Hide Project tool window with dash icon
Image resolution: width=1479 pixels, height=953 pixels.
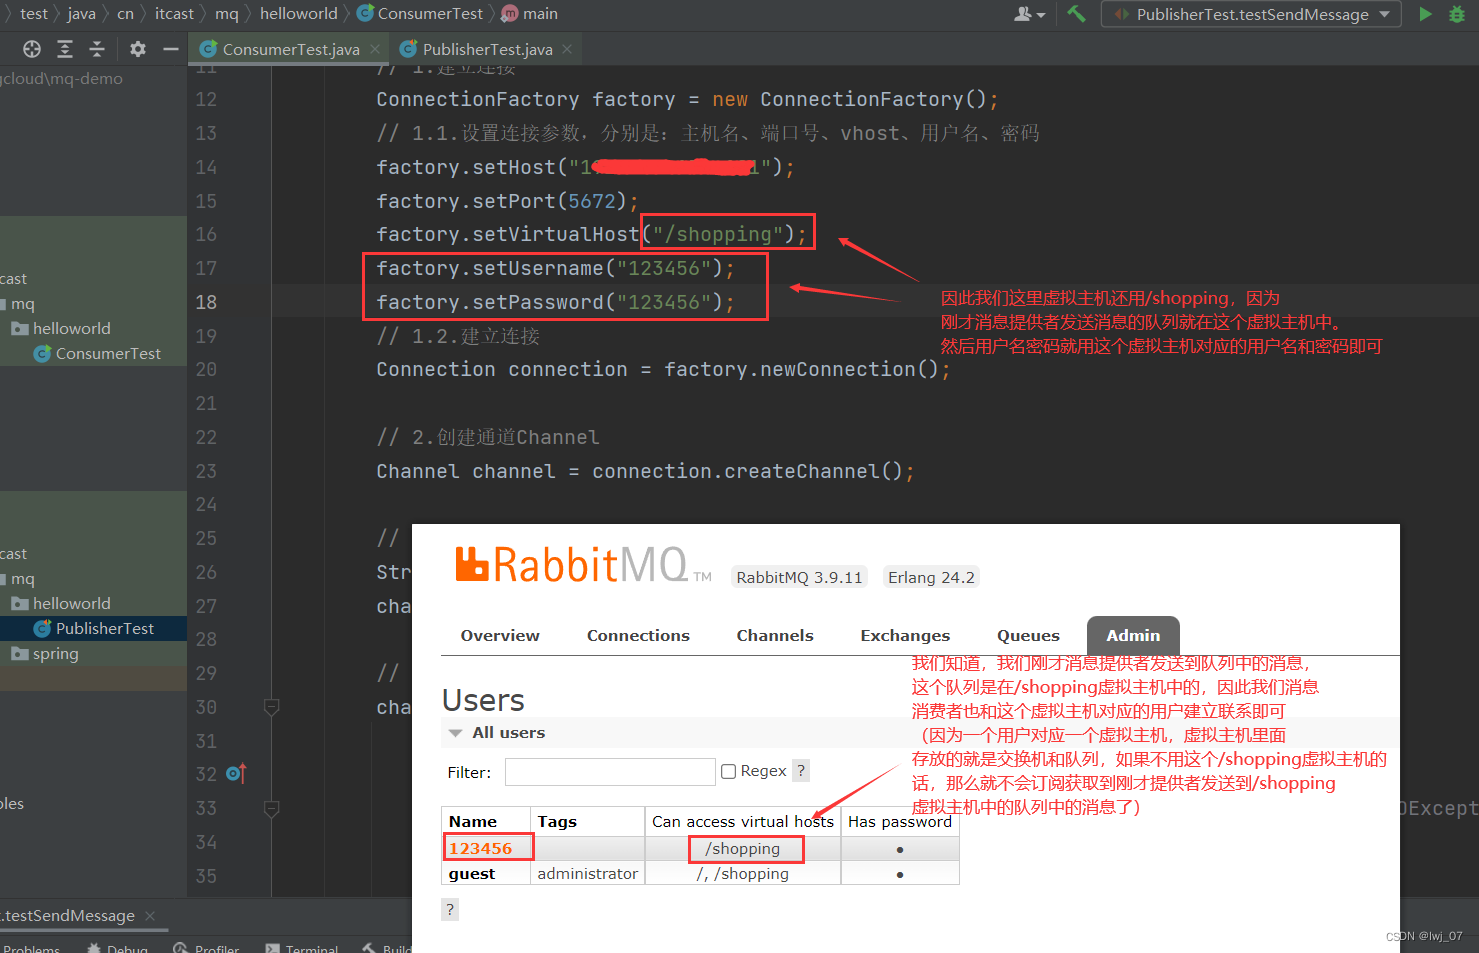[170, 48]
